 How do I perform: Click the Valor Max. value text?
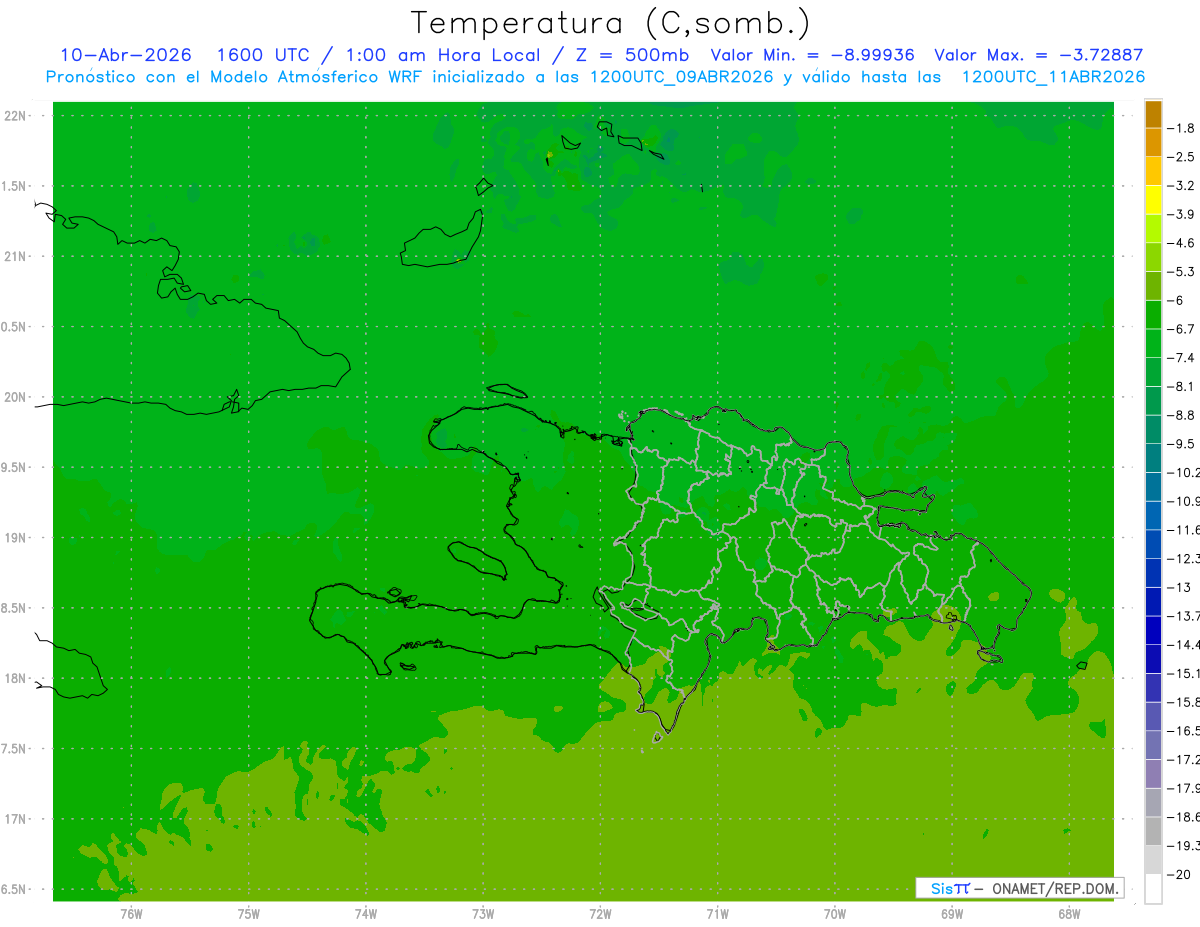click(1038, 55)
